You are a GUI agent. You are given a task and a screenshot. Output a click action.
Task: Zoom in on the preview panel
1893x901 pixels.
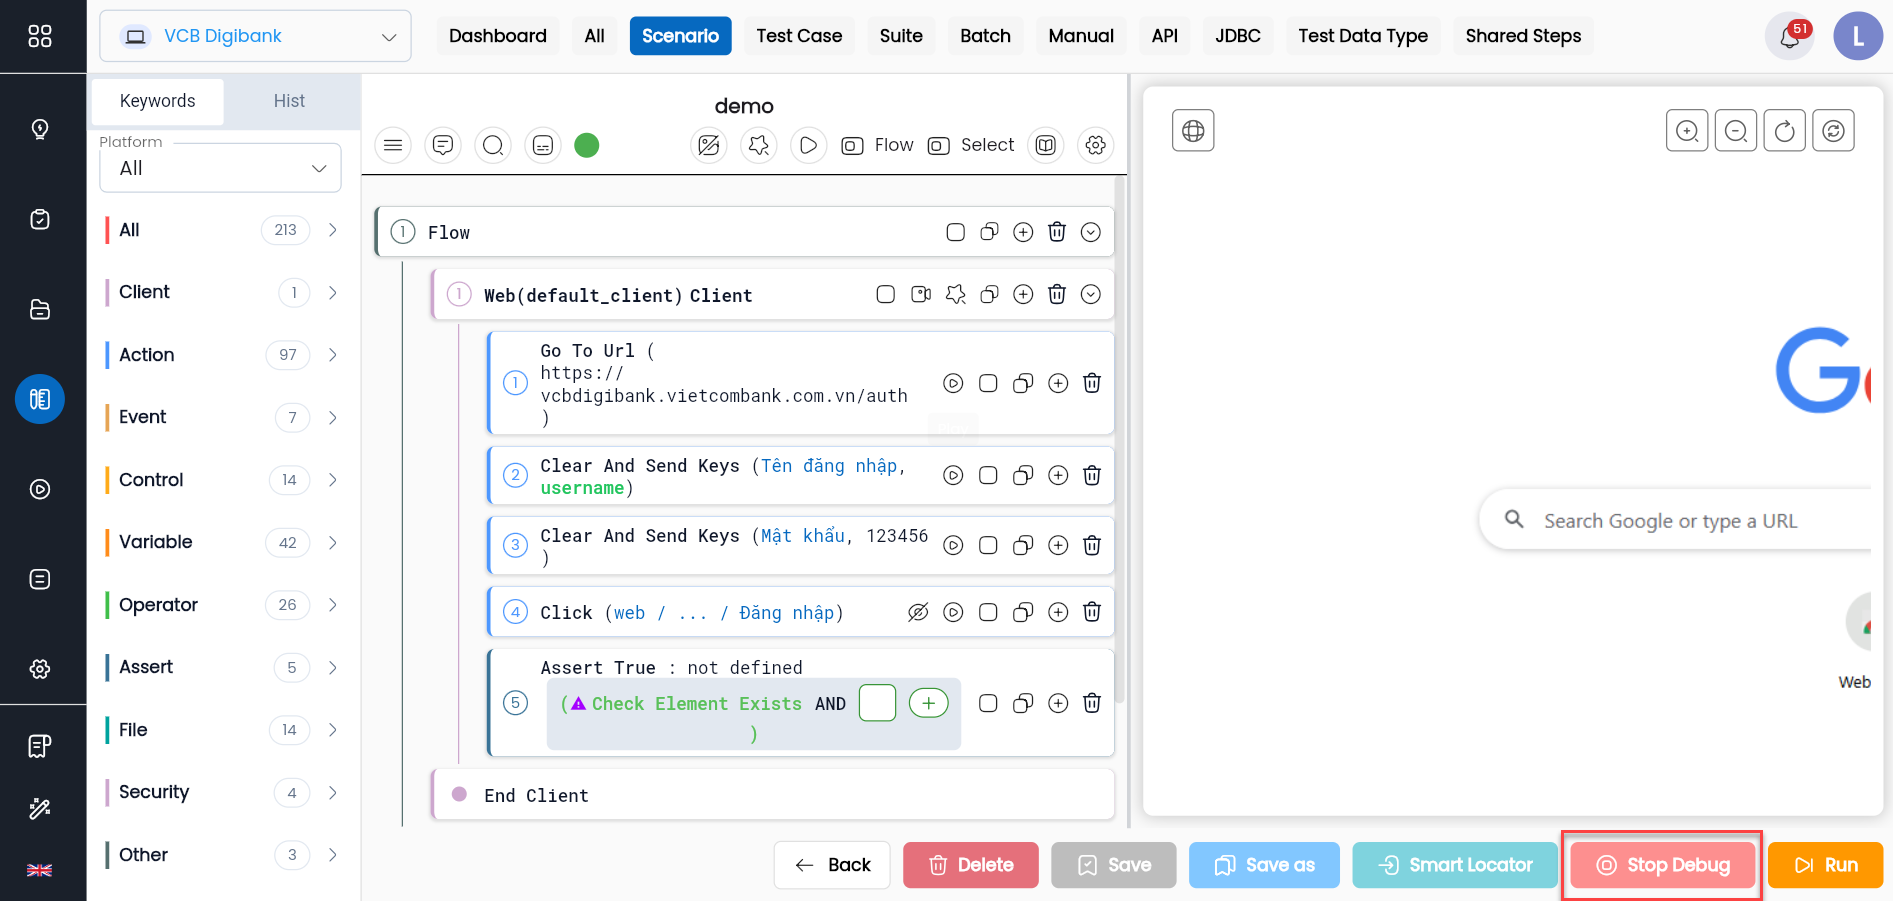(x=1687, y=130)
